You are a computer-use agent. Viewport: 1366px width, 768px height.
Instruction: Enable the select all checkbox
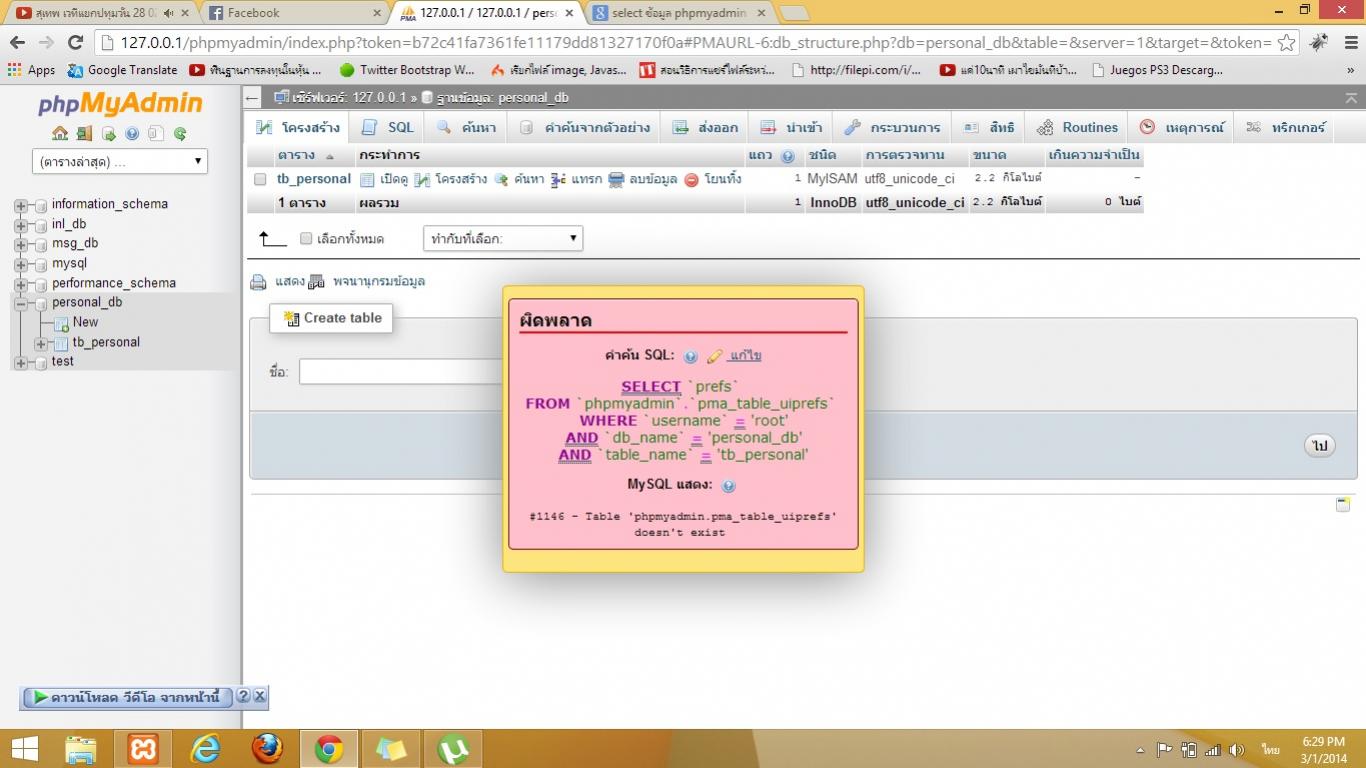(x=306, y=239)
